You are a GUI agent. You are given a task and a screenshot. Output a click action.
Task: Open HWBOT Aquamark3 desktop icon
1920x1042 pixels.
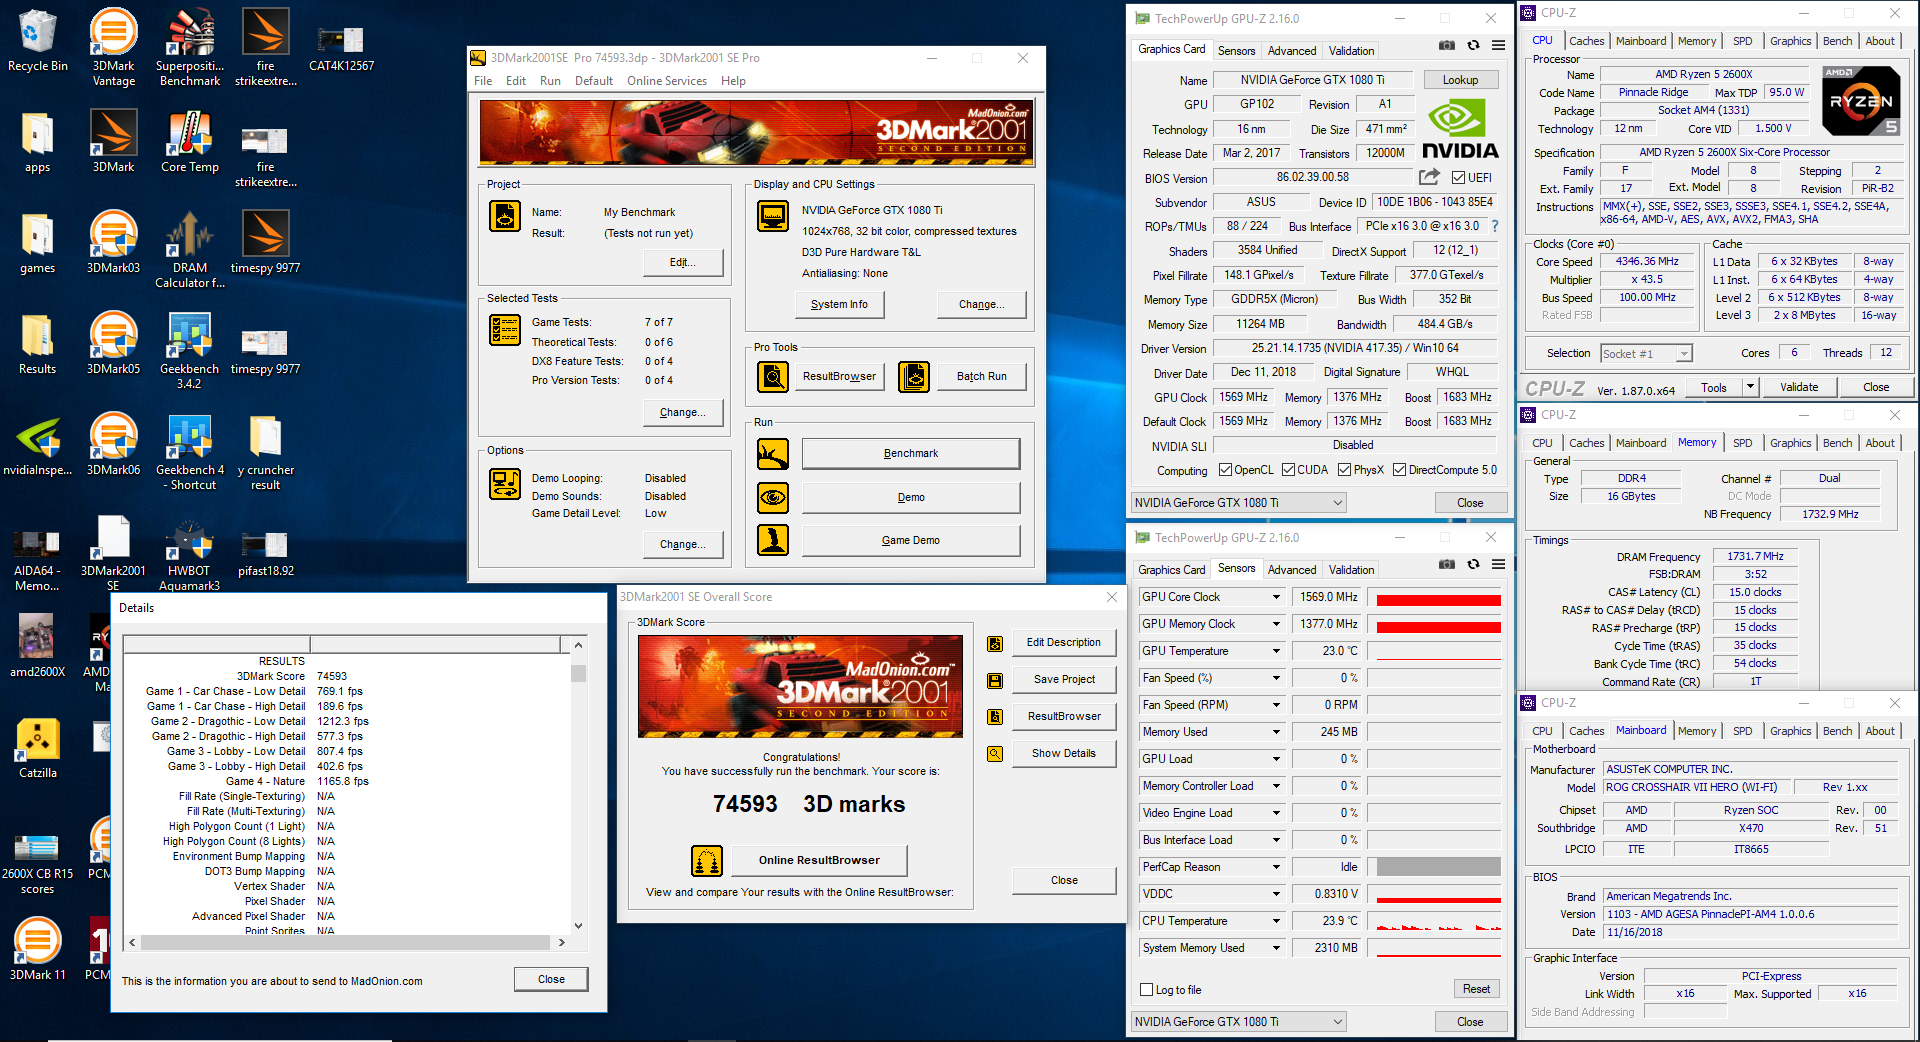[x=190, y=553]
